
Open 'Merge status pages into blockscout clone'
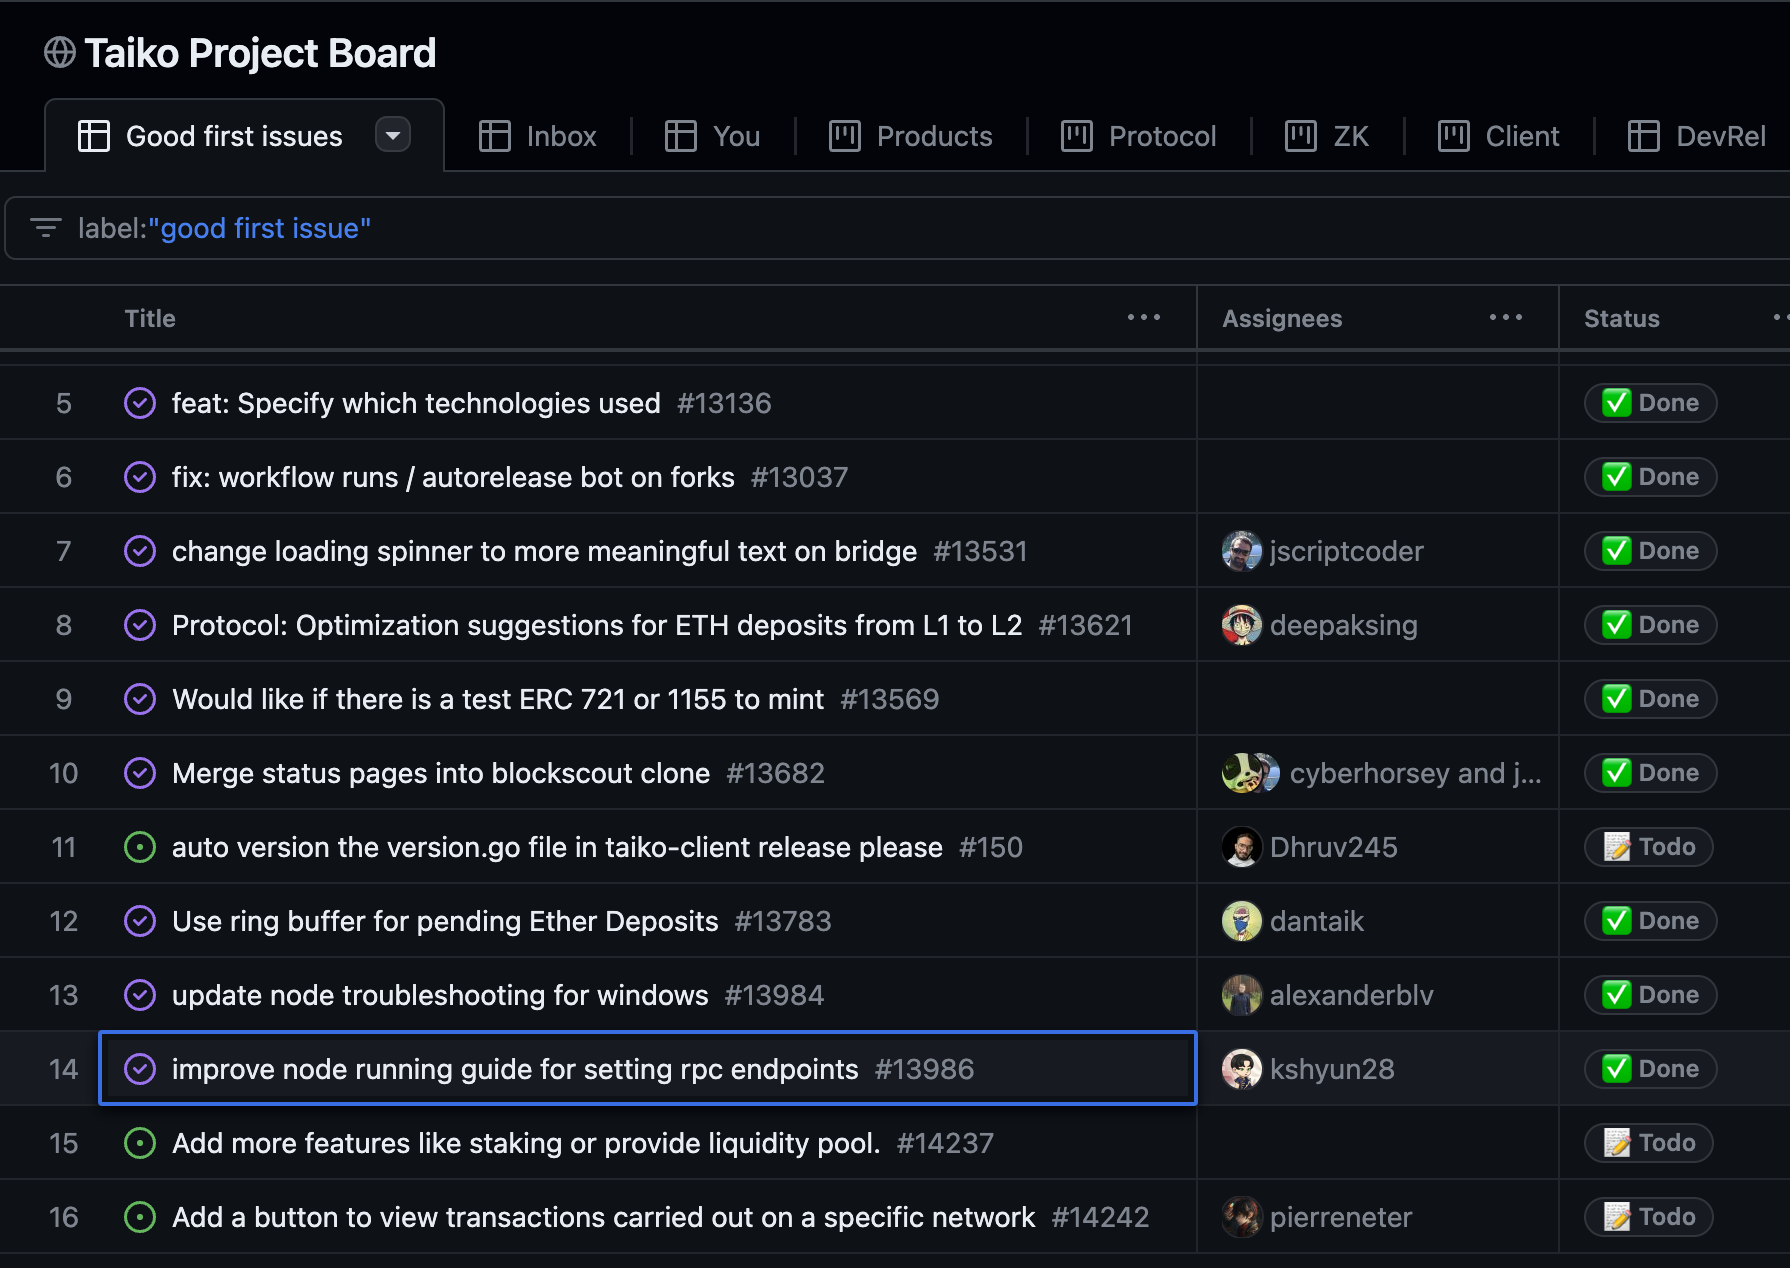pyautogui.click(x=441, y=773)
